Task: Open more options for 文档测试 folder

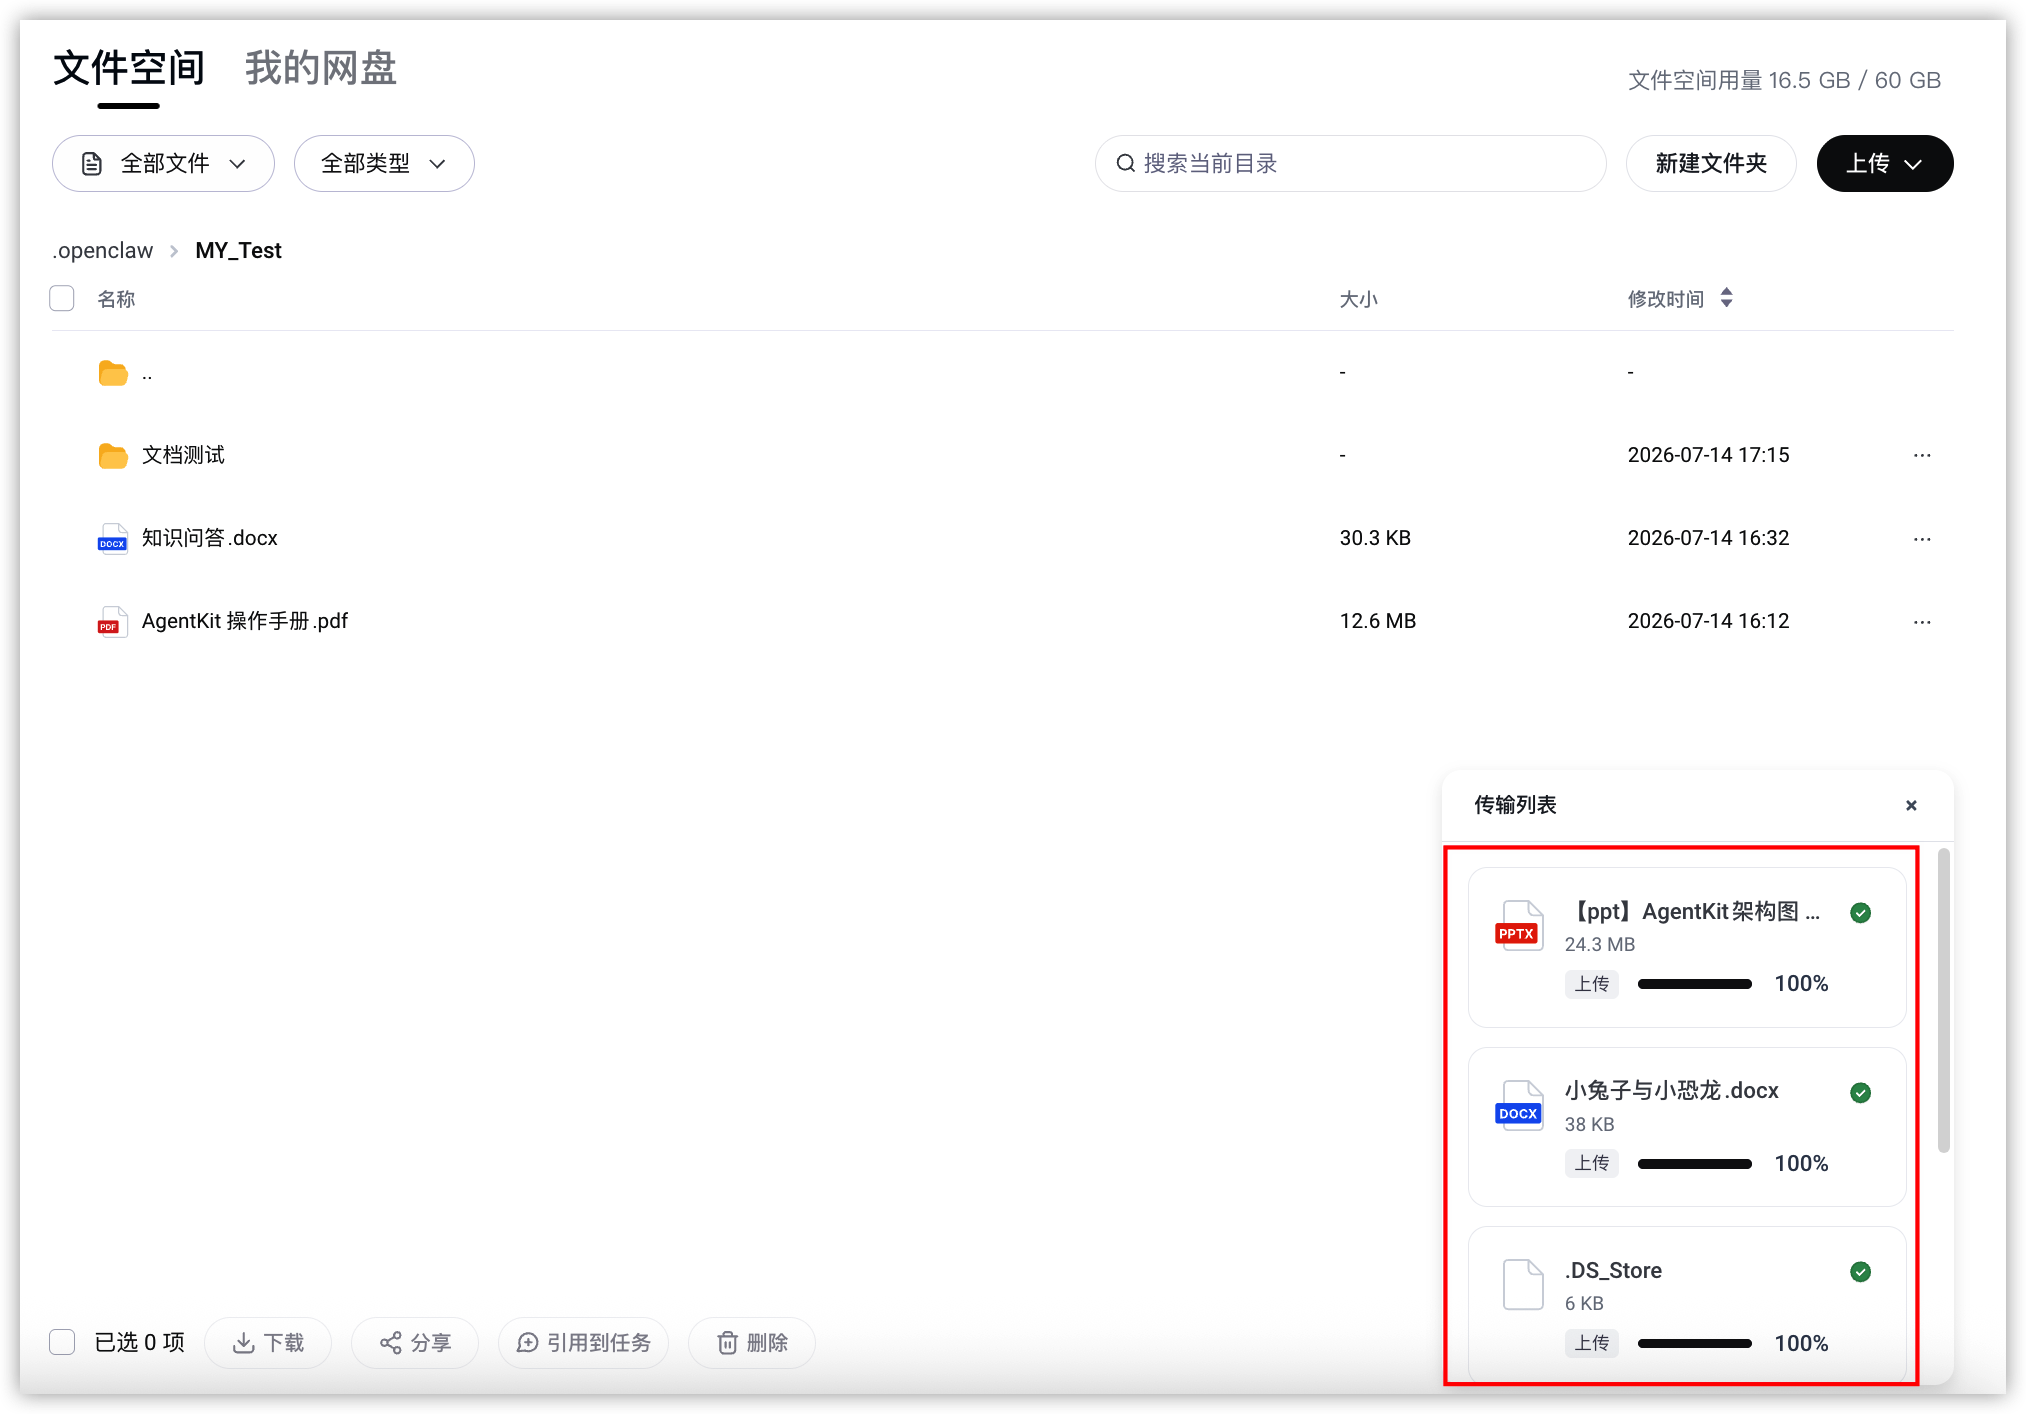Action: (x=1922, y=456)
